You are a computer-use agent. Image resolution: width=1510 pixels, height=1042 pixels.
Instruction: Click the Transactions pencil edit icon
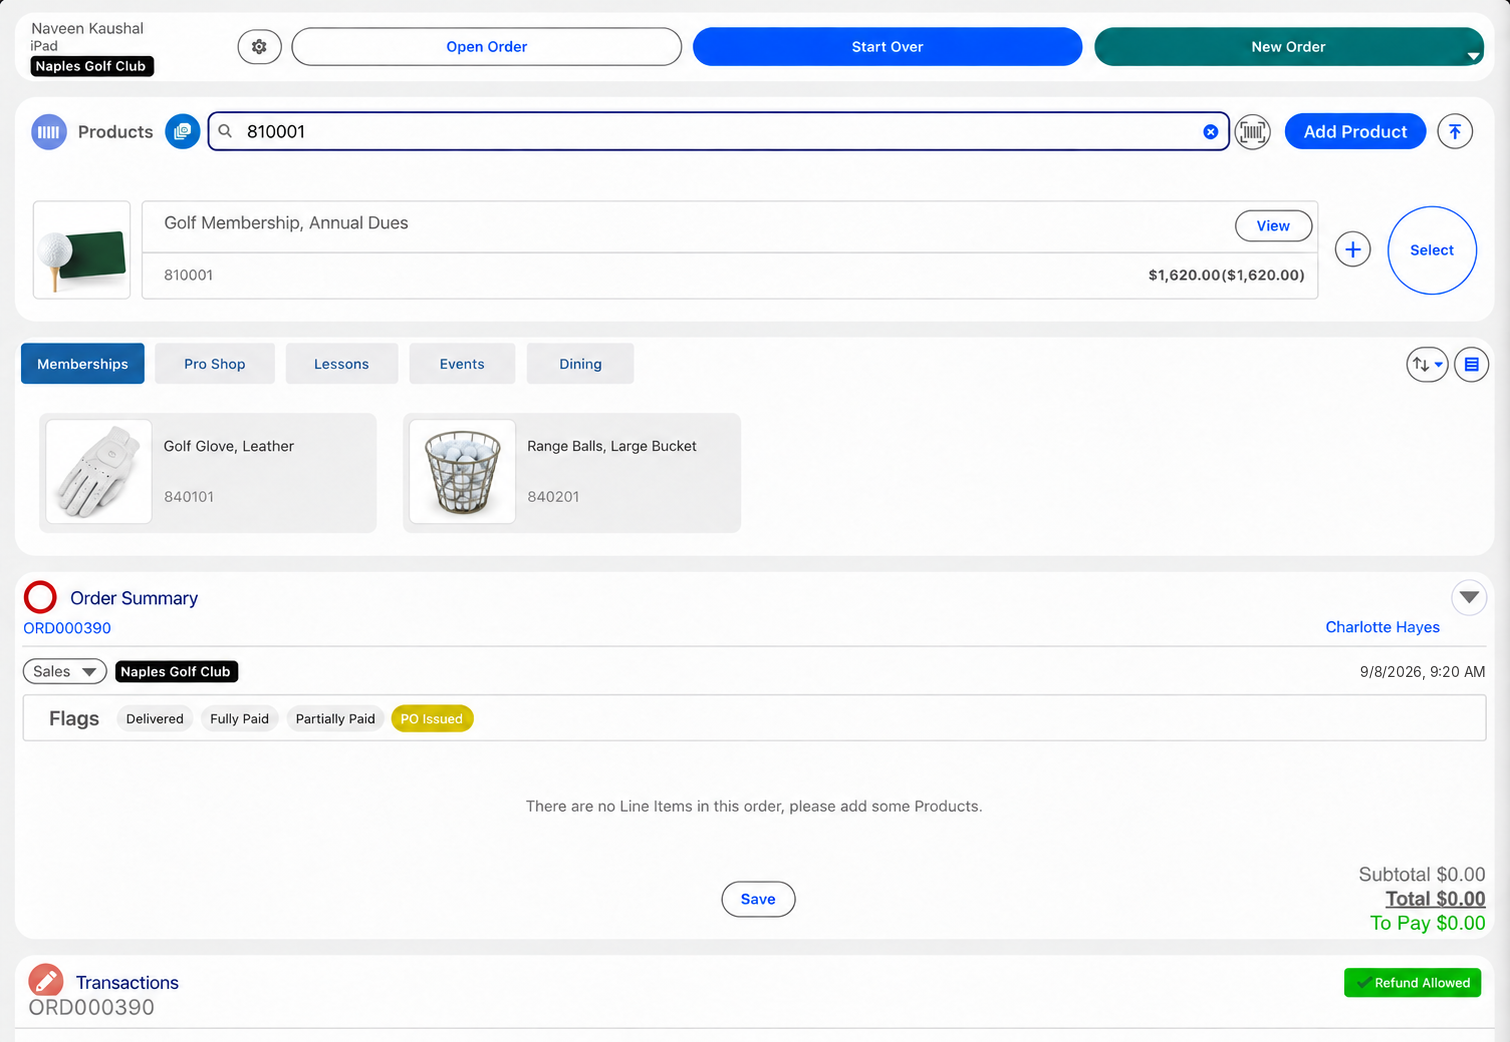pyautogui.click(x=46, y=982)
